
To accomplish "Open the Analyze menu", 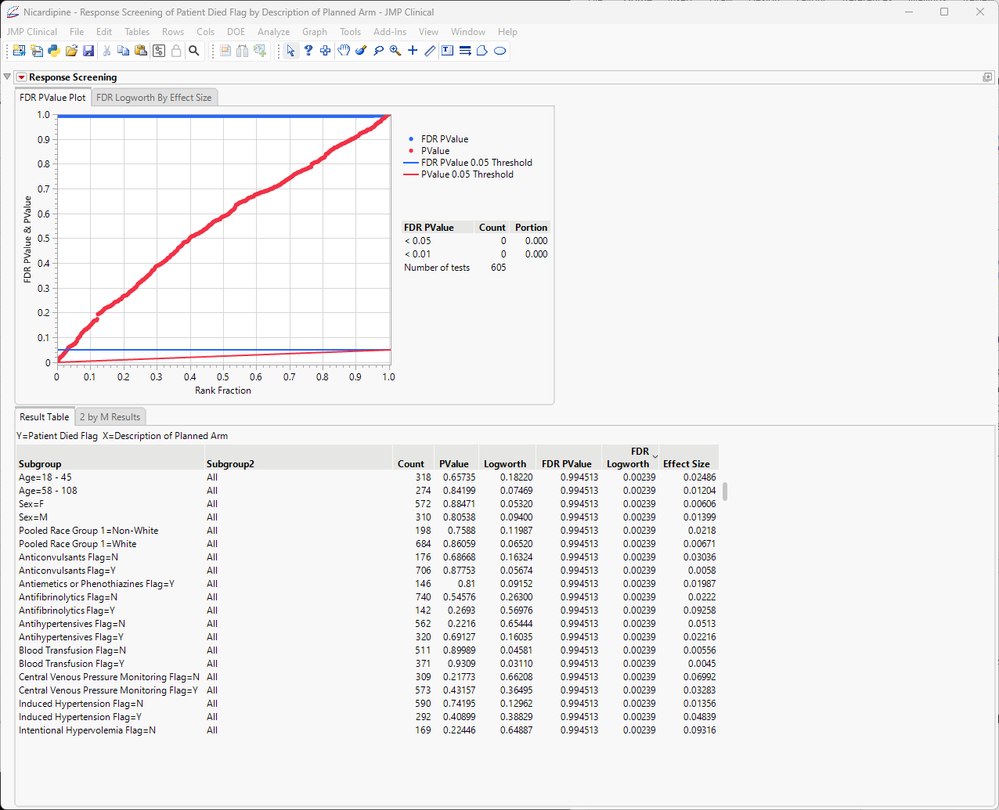I will pos(273,32).
